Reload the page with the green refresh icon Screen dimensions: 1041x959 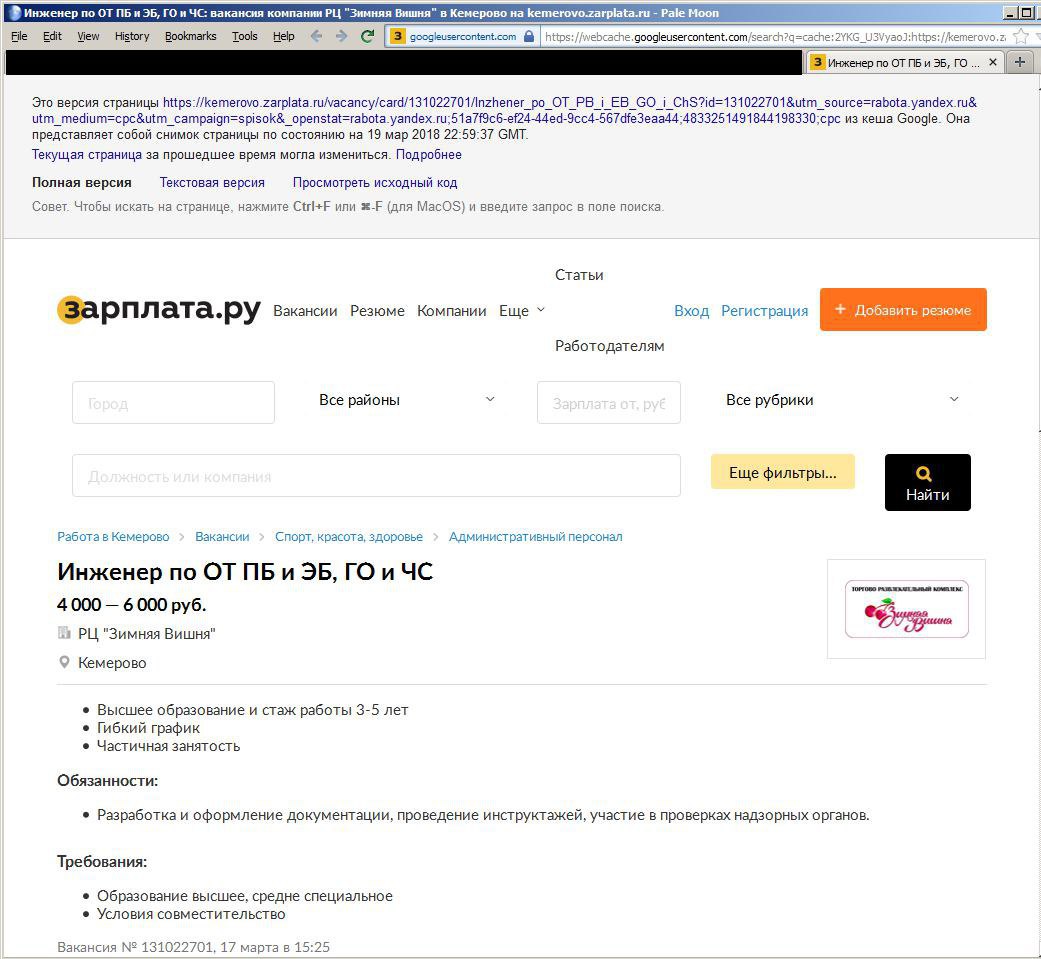367,36
